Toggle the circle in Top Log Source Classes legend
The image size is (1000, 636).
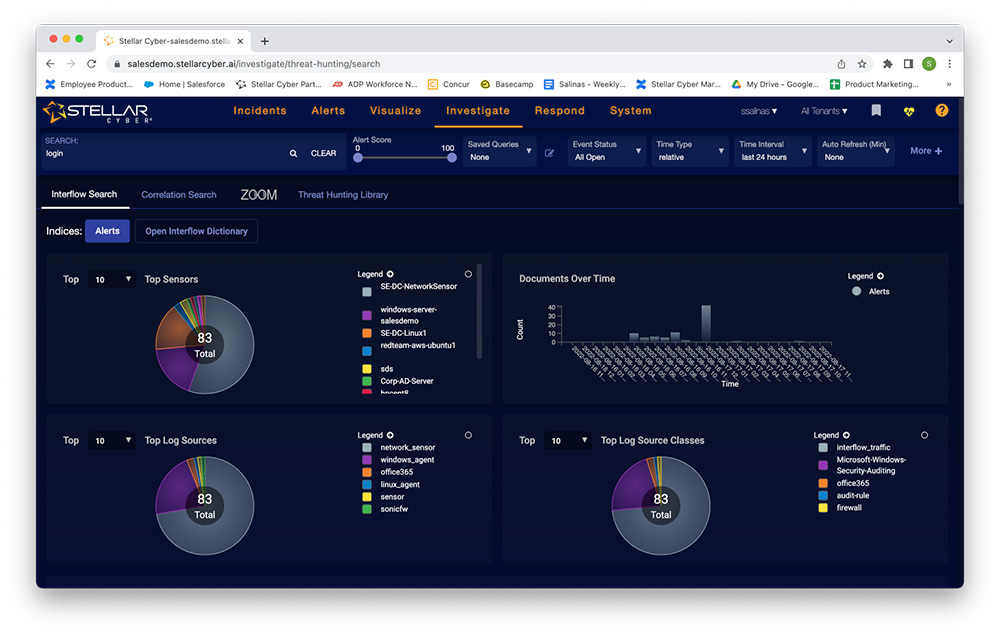pos(924,435)
